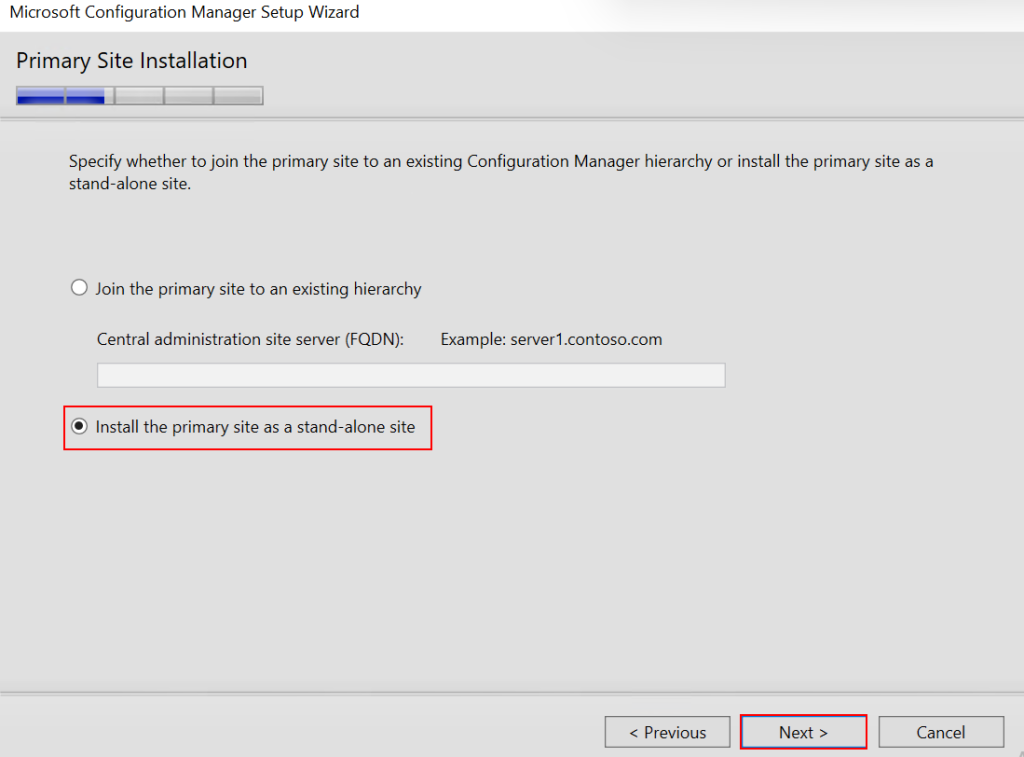This screenshot has width=1024, height=757.
Task: Click the Primary Site Installation heading
Action: (131, 61)
